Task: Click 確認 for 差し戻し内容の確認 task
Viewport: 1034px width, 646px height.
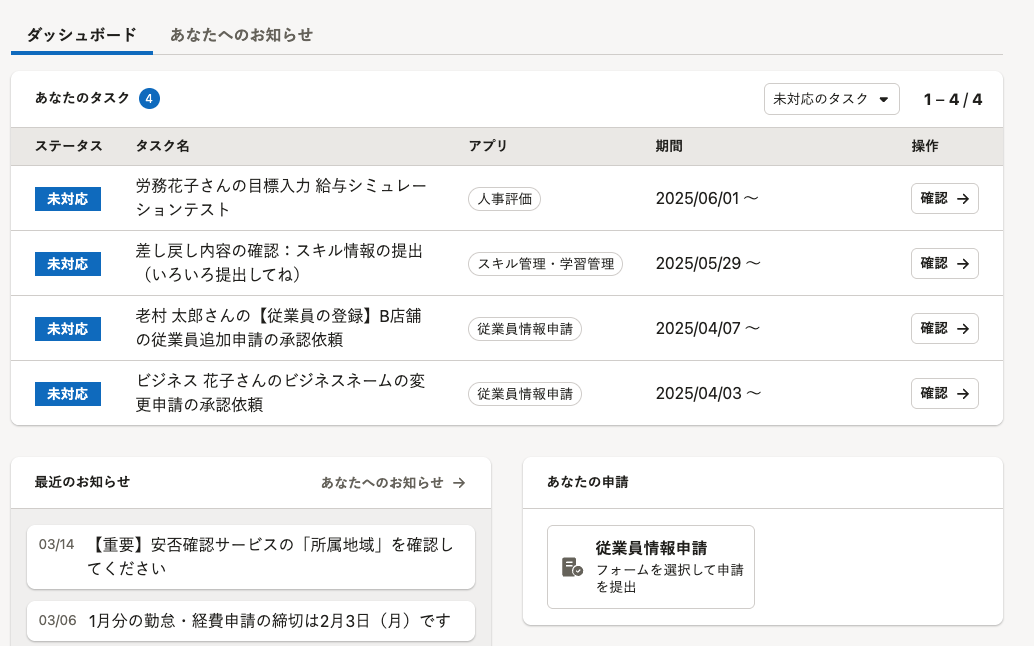Action: pyautogui.click(x=944, y=264)
